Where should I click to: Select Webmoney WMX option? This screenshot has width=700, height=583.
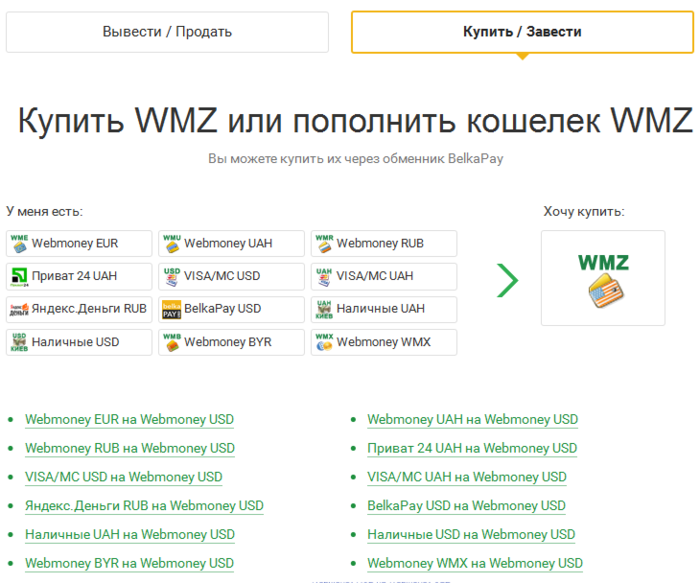[x=384, y=342]
